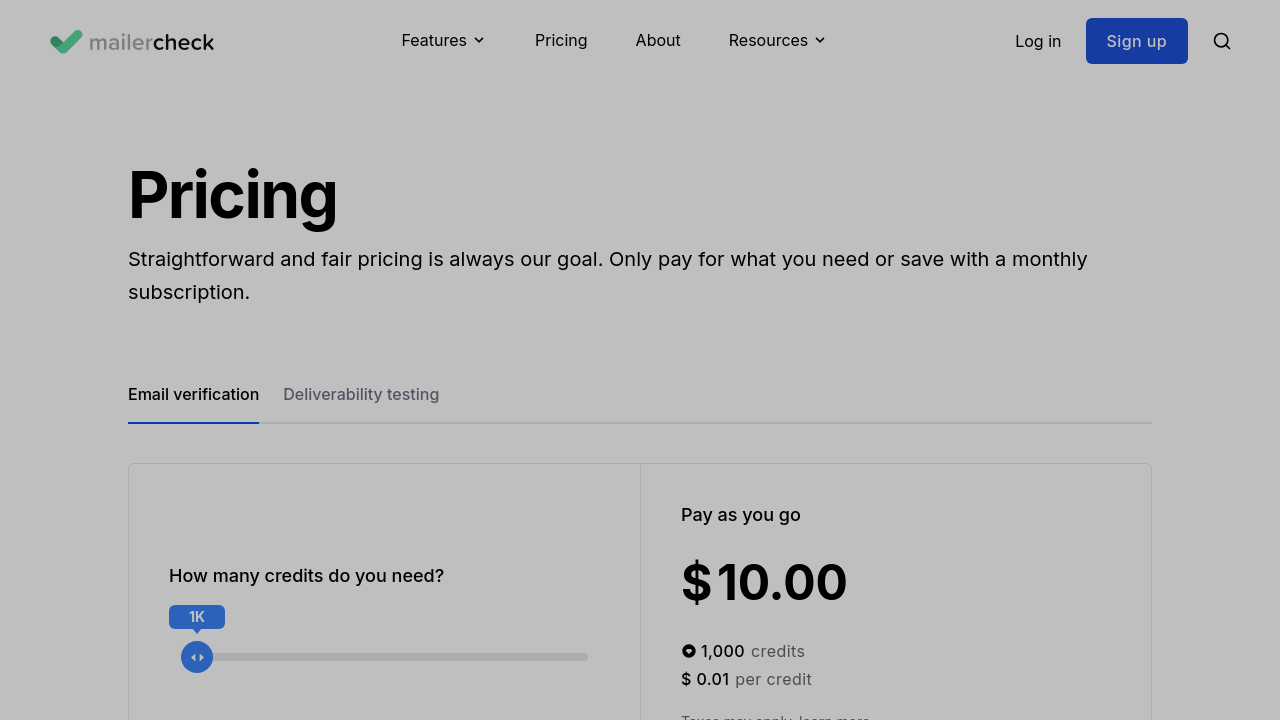Click the green checkmark logo icon
The image size is (1280, 720).
[66, 41]
